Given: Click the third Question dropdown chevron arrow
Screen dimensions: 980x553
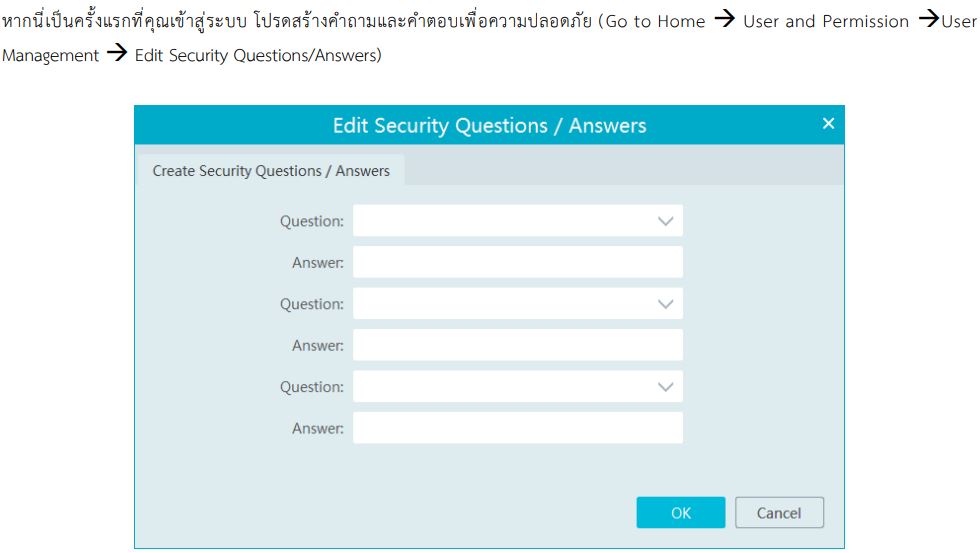Looking at the screenshot, I should (x=666, y=387).
